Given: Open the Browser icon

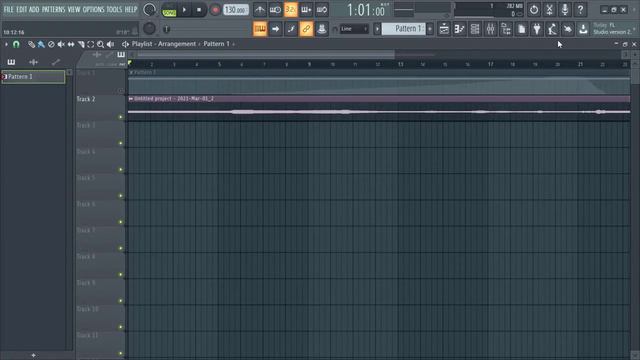Looking at the screenshot, I should click(x=506, y=29).
